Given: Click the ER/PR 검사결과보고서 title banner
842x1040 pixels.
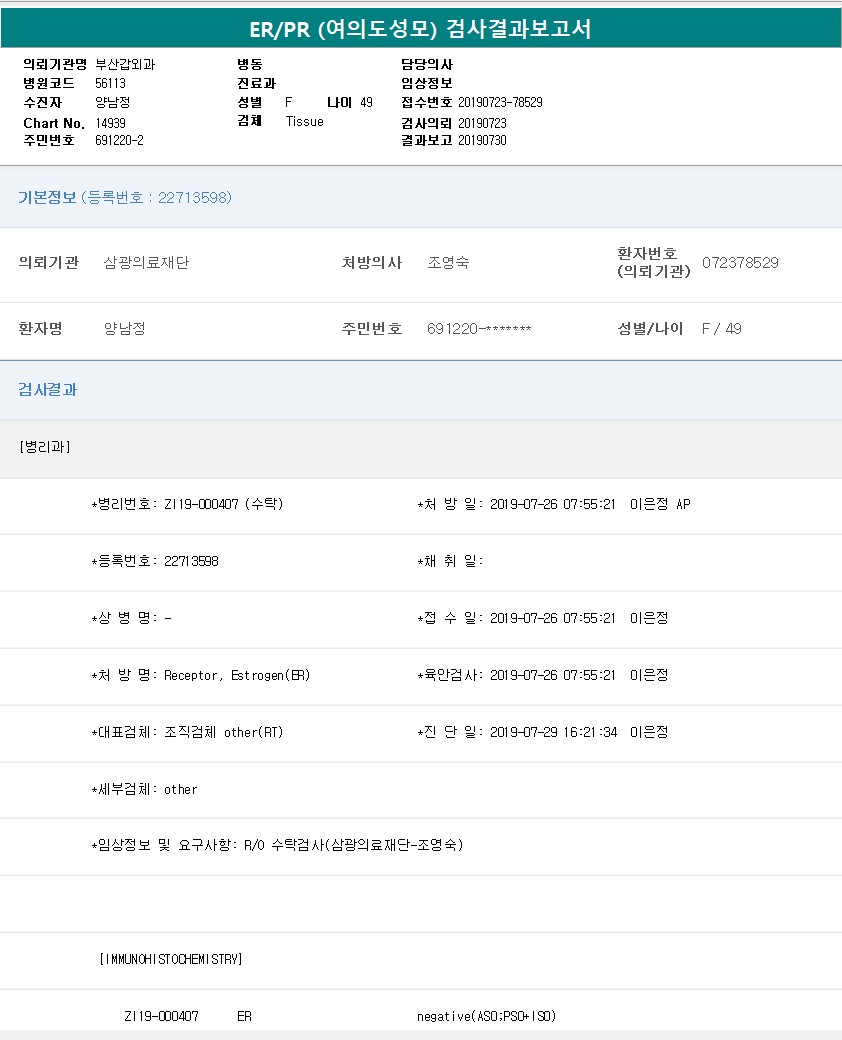Looking at the screenshot, I should click(420, 29).
